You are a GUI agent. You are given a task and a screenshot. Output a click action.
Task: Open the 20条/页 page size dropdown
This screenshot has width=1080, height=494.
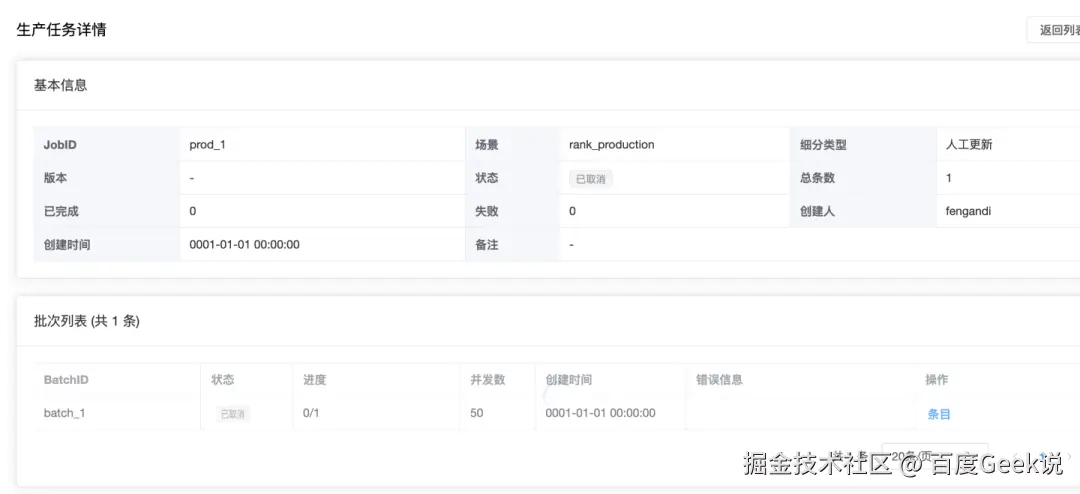click(935, 456)
